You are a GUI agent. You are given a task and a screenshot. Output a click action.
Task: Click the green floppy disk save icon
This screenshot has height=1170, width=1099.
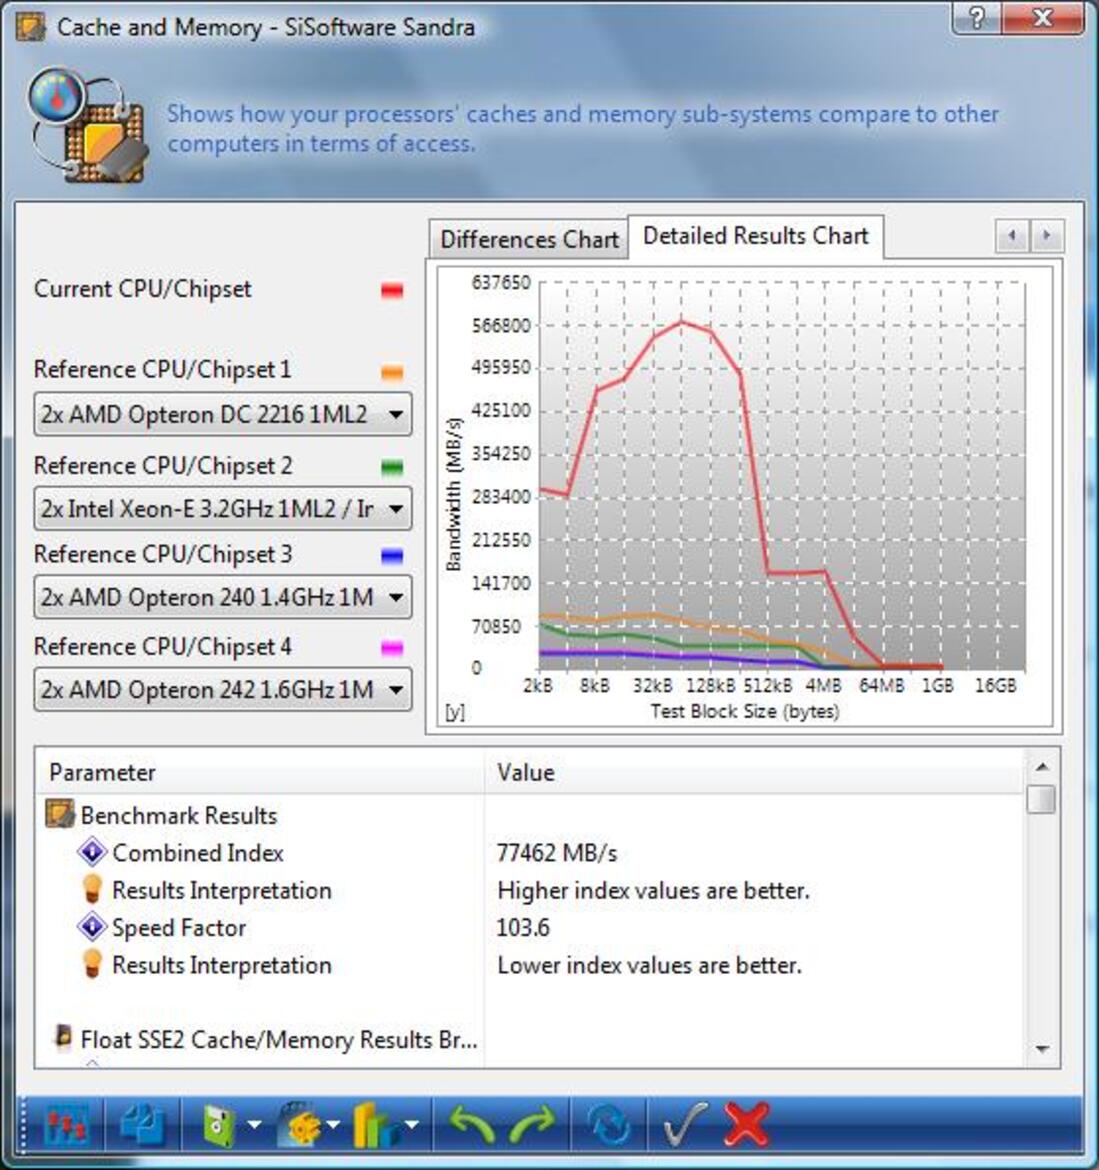219,1124
